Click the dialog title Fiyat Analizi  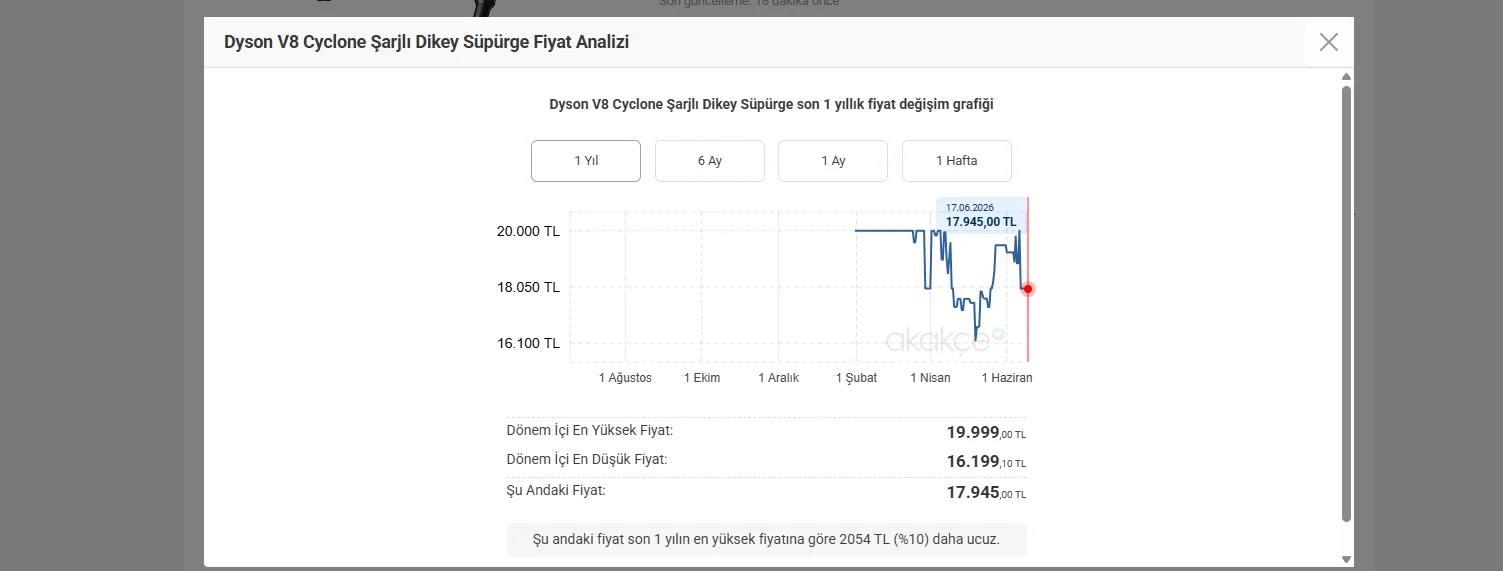(426, 42)
